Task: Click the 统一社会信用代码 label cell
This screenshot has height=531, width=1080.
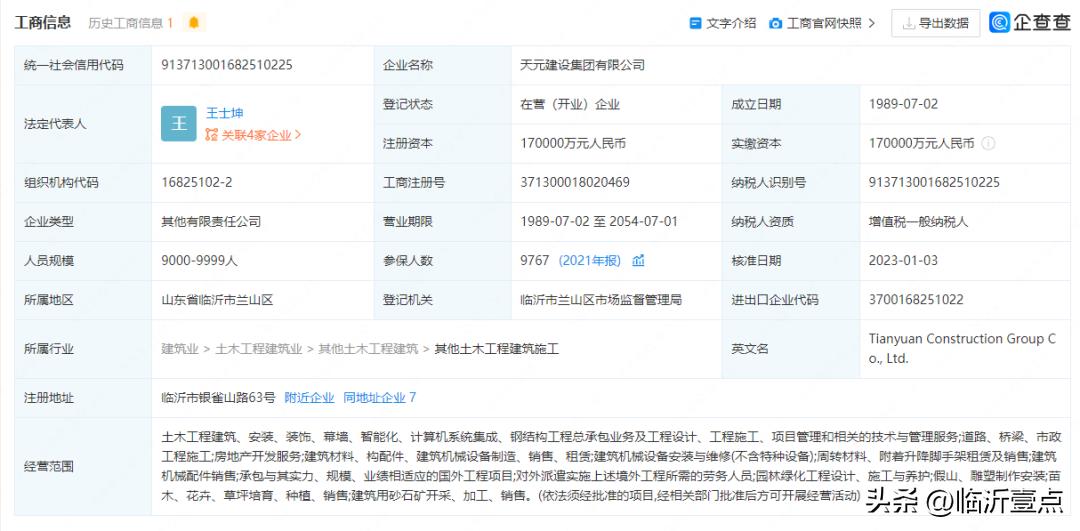Action: tap(83, 65)
